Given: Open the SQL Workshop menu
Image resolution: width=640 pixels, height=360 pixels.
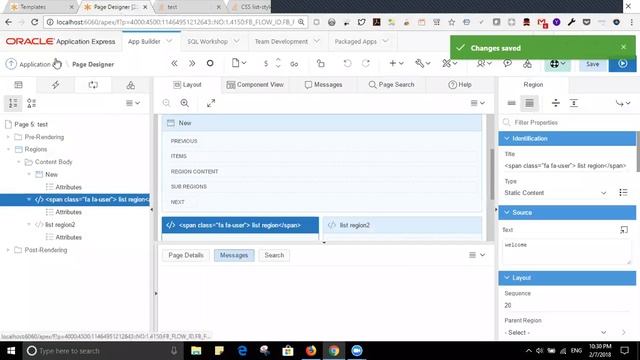Looking at the screenshot, I should (213, 41).
